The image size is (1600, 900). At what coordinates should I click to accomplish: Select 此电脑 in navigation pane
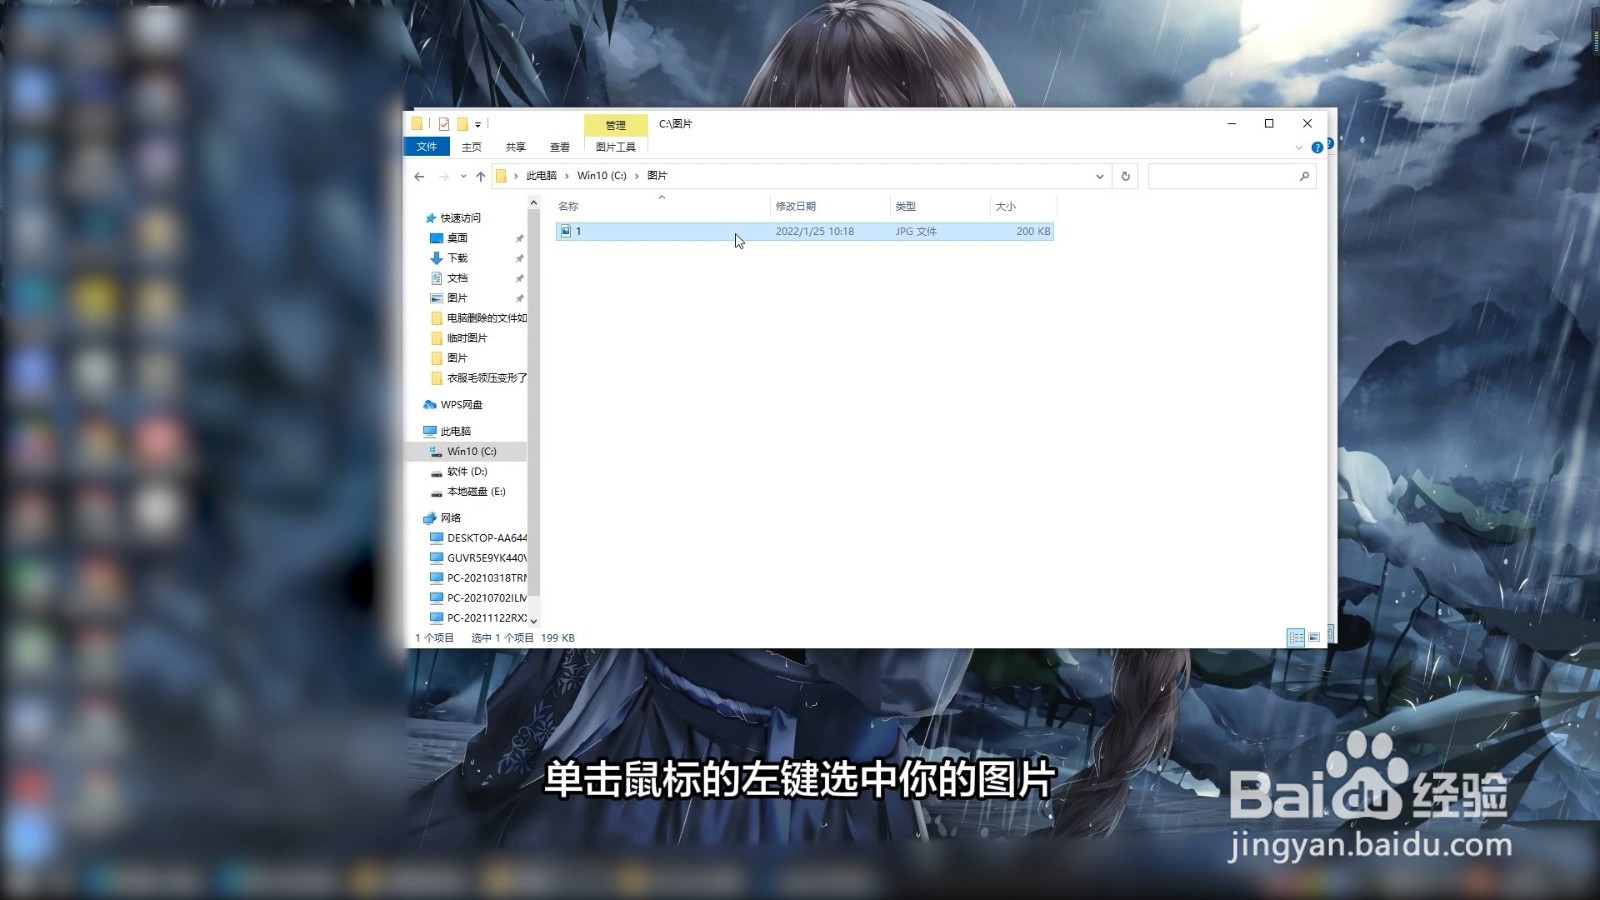(455, 431)
